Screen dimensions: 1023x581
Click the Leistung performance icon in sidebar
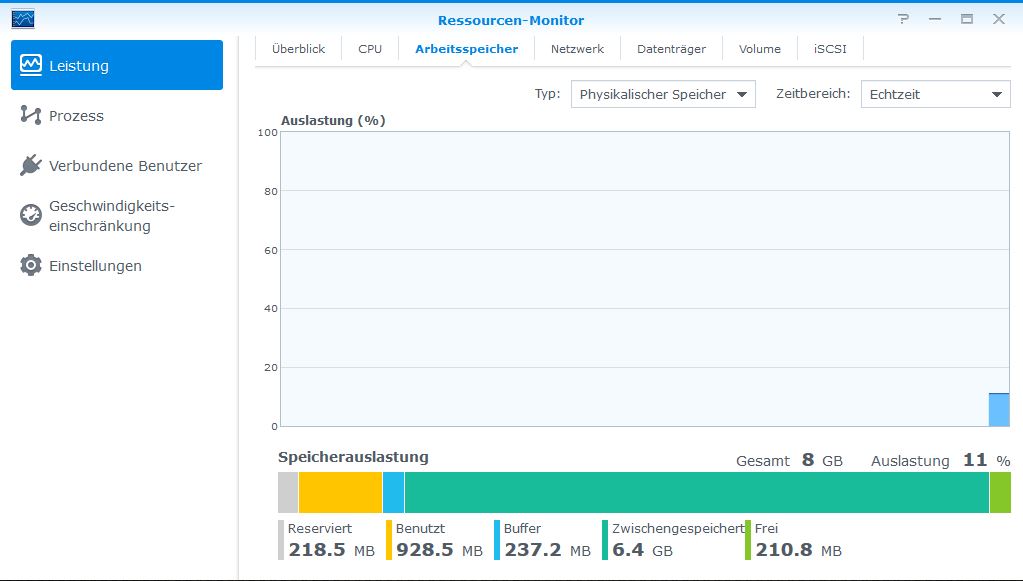(x=31, y=65)
